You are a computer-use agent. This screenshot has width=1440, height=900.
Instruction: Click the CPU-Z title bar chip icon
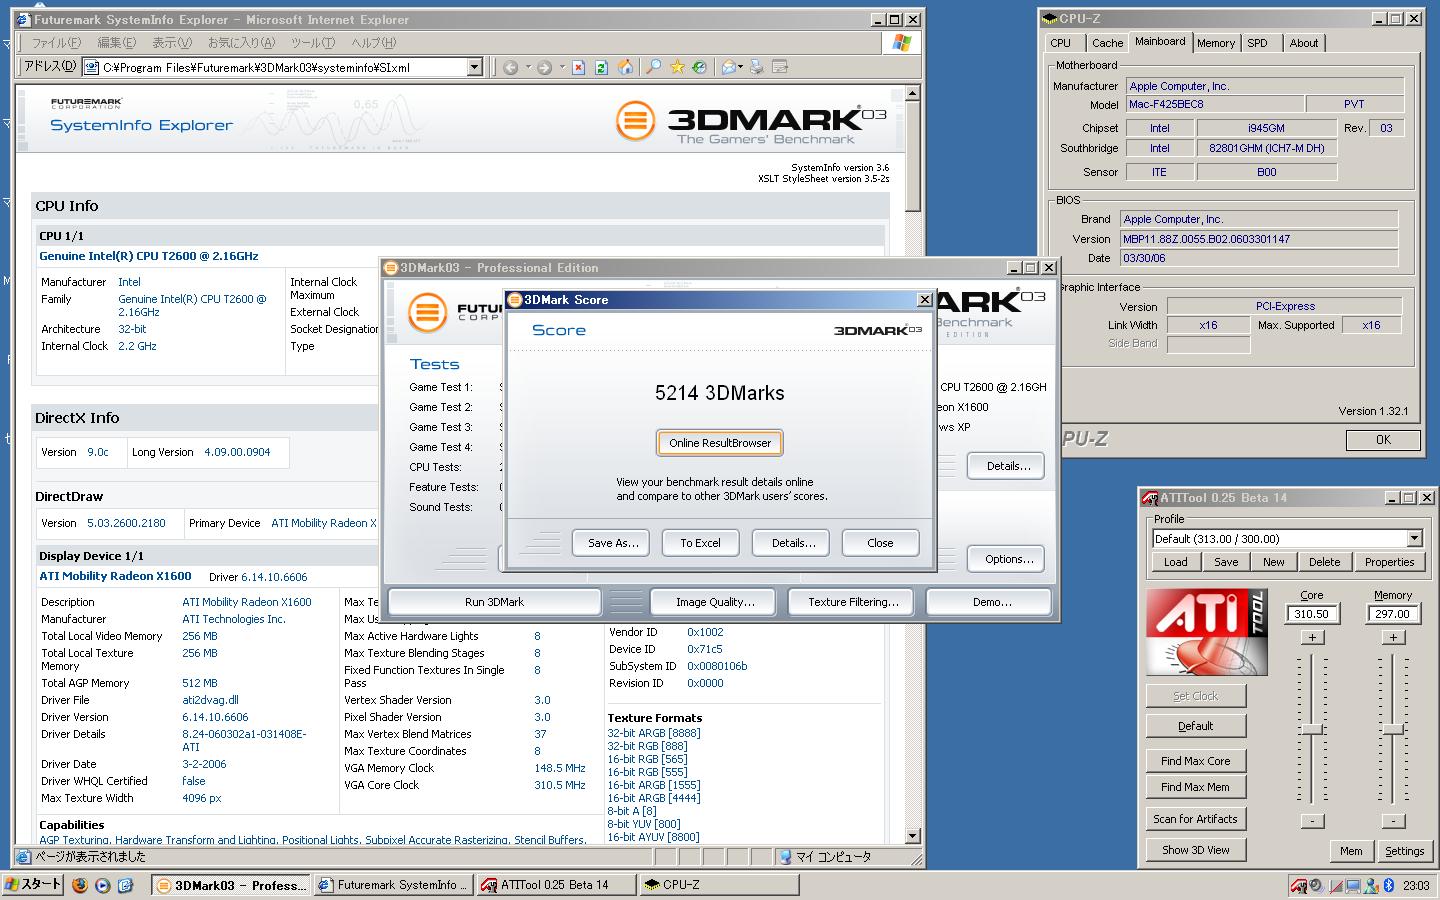click(1049, 18)
